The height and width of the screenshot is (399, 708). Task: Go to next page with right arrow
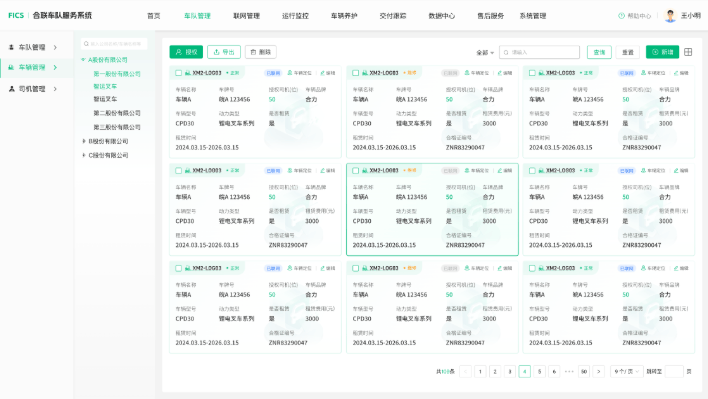click(x=599, y=371)
